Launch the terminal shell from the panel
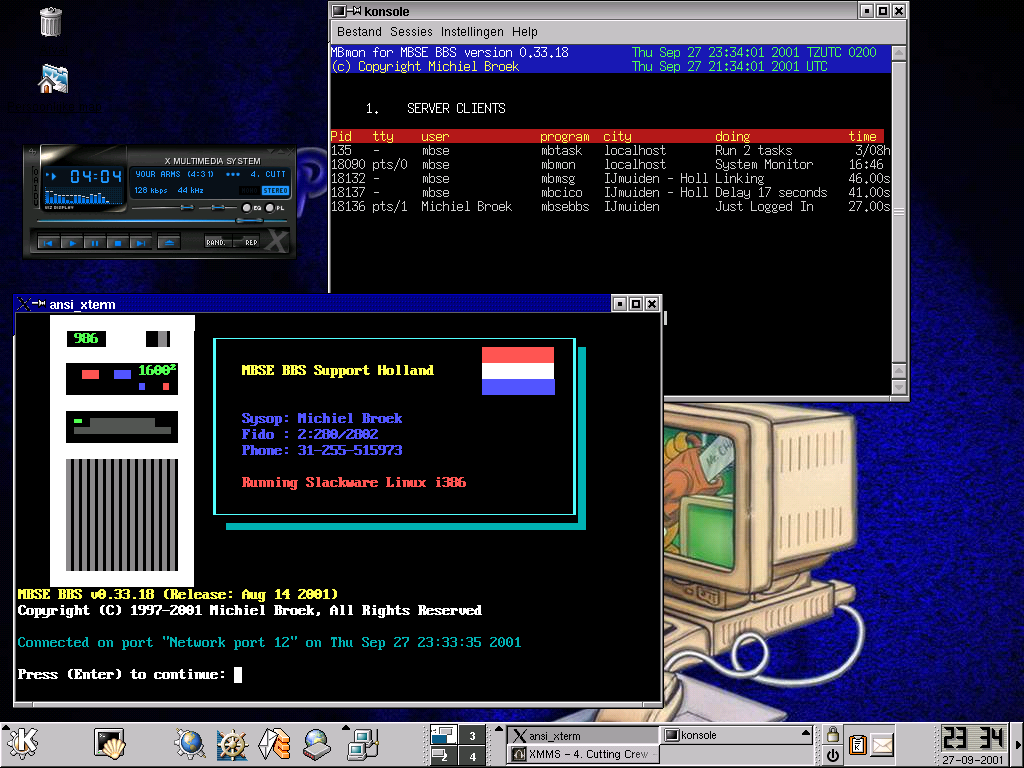The height and width of the screenshot is (768, 1024). (109, 743)
